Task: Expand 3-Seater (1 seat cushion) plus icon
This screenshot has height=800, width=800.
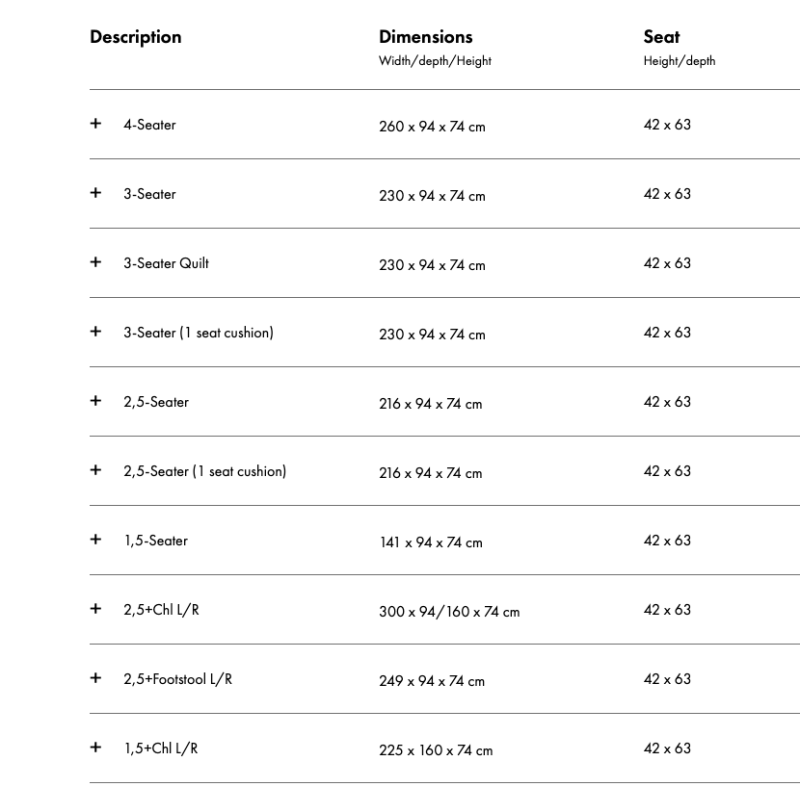Action: pyautogui.click(x=95, y=332)
